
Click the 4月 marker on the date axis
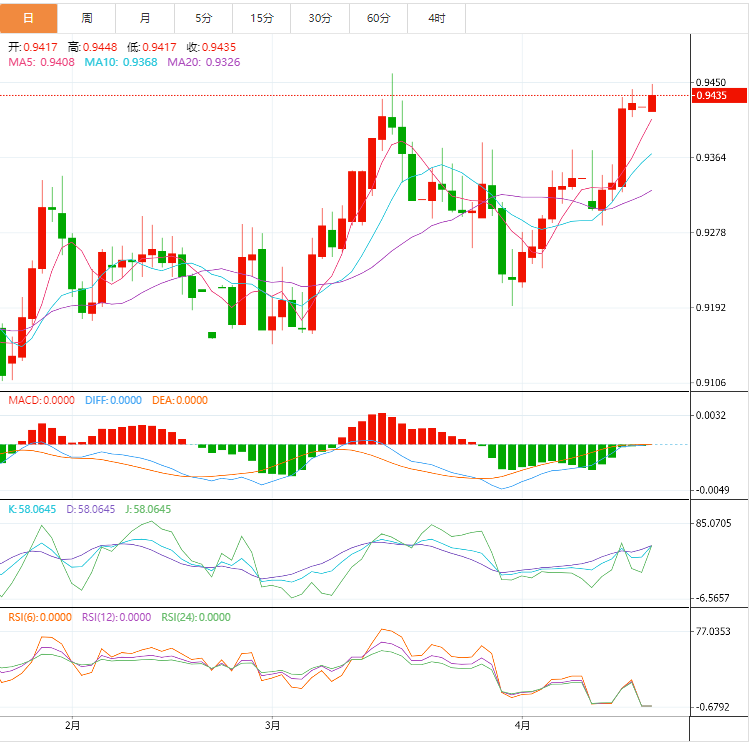tap(522, 724)
